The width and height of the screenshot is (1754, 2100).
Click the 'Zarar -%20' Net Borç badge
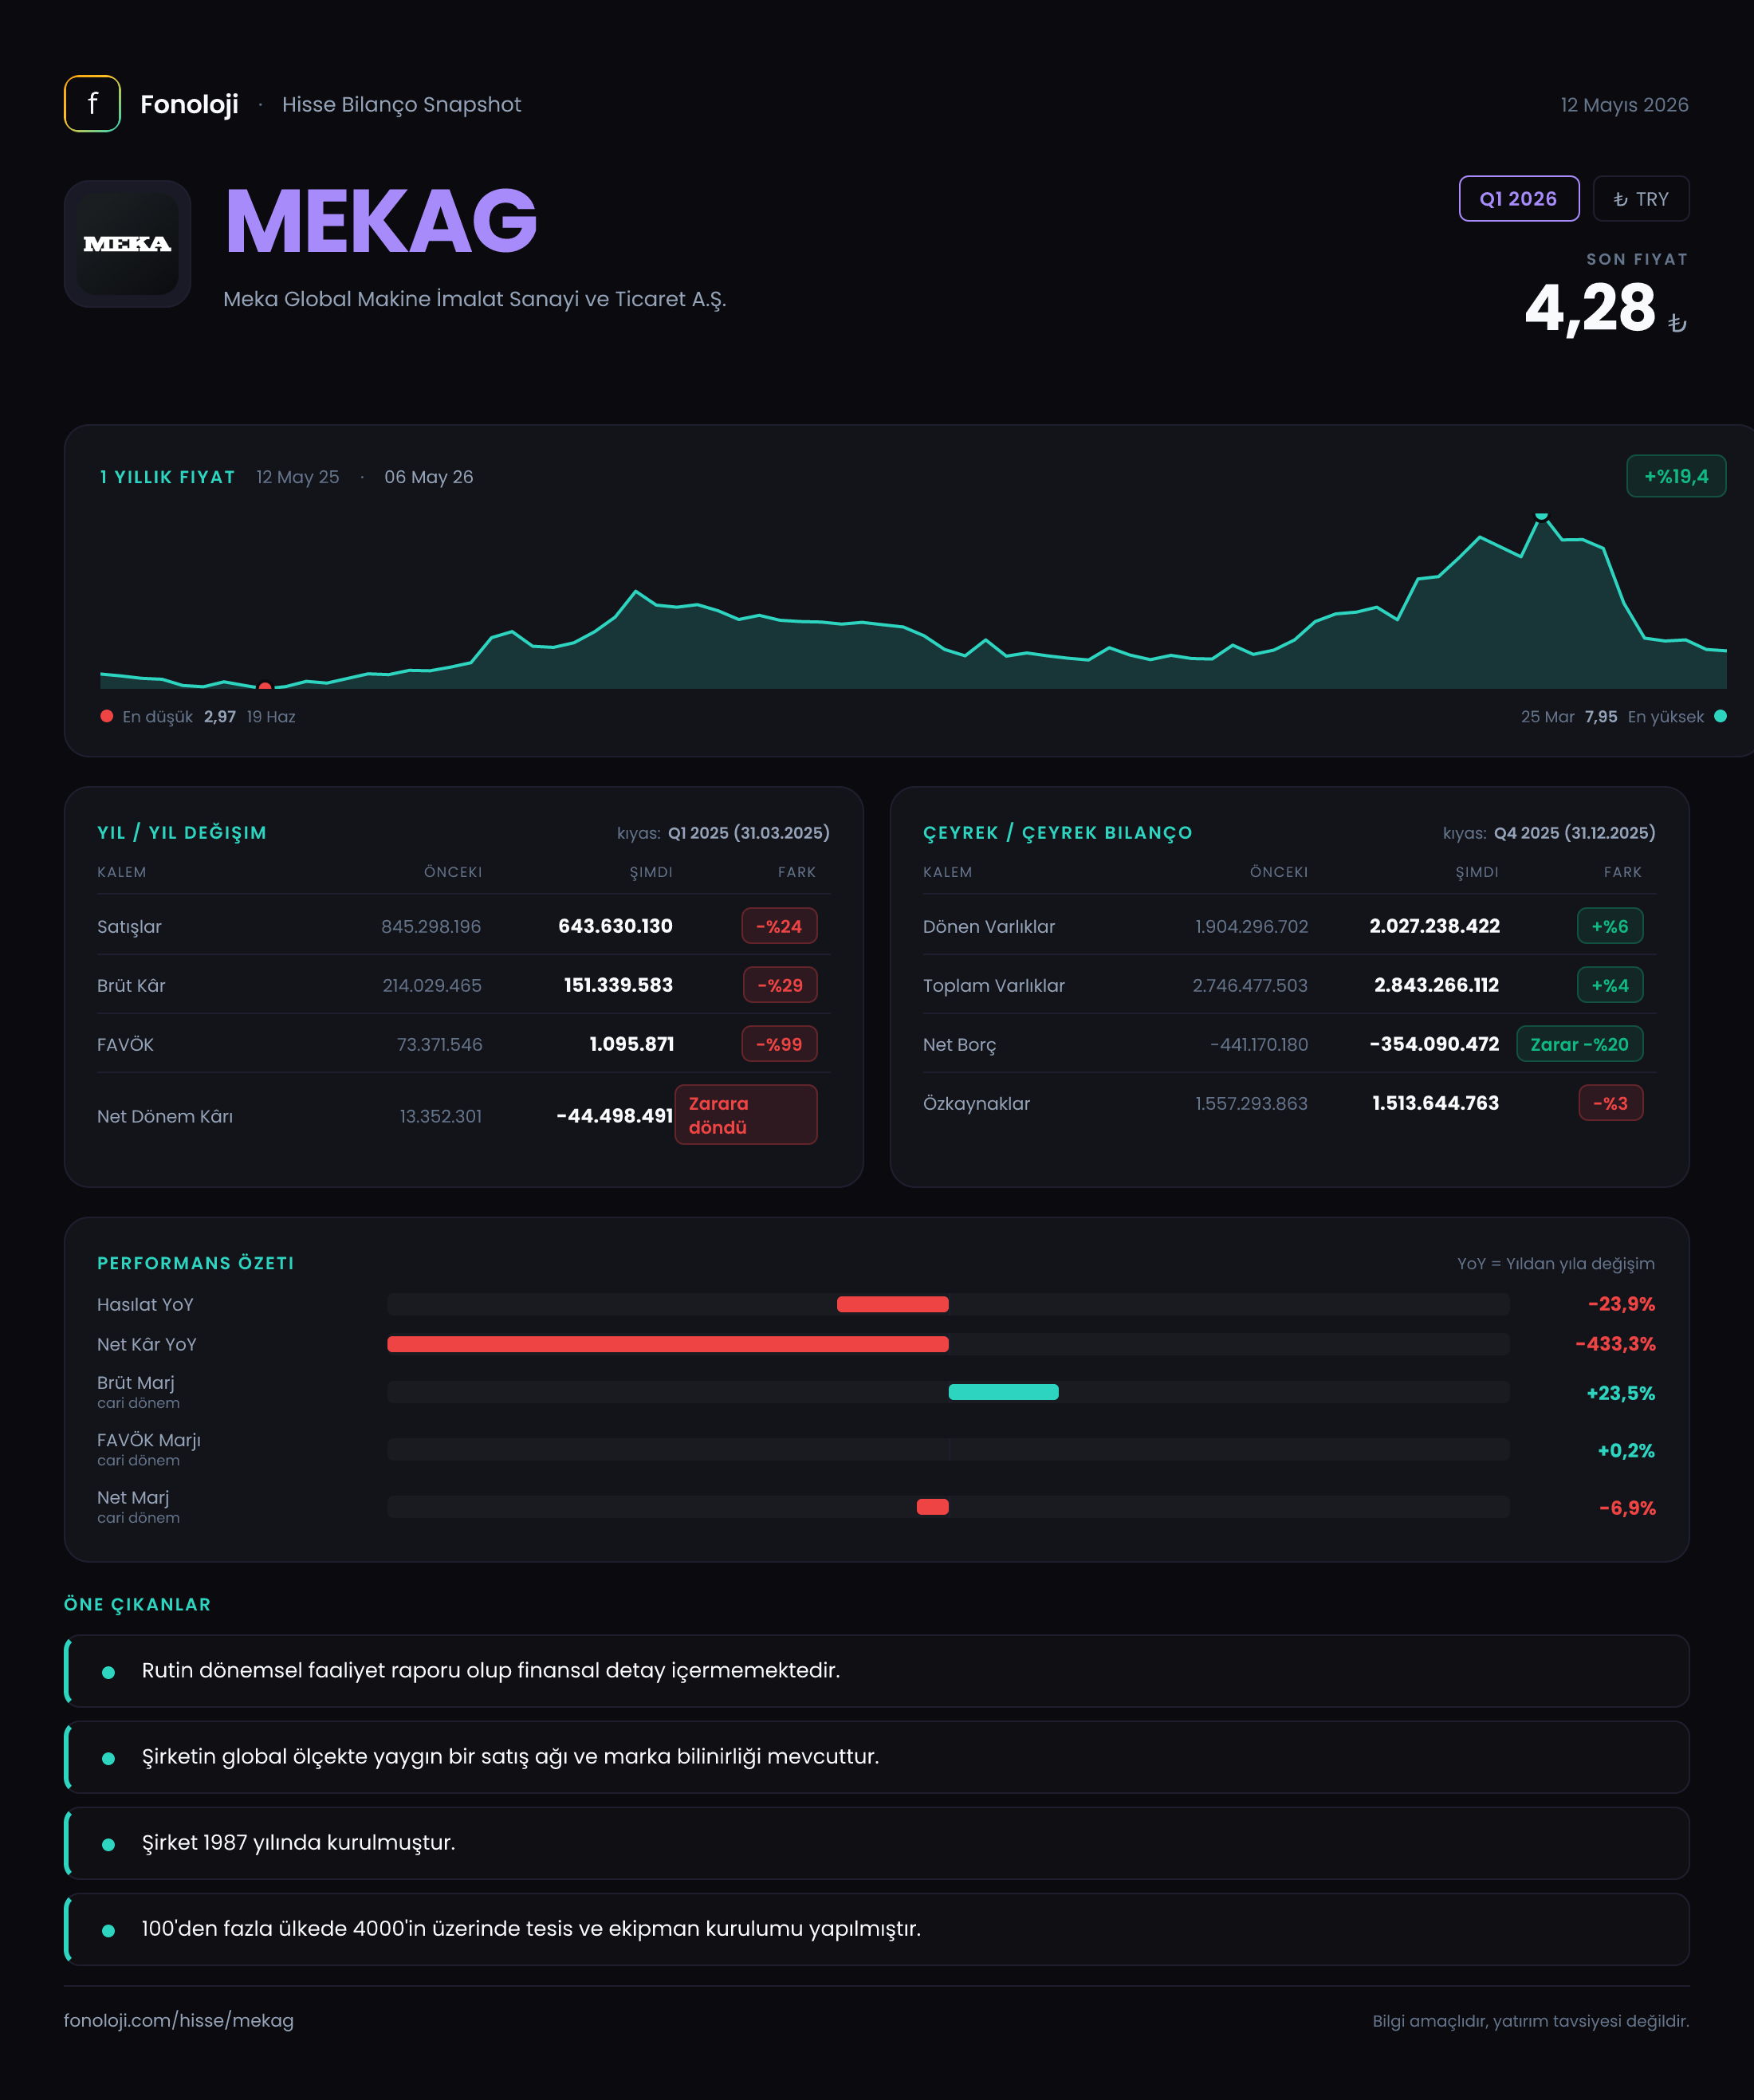(1580, 1044)
